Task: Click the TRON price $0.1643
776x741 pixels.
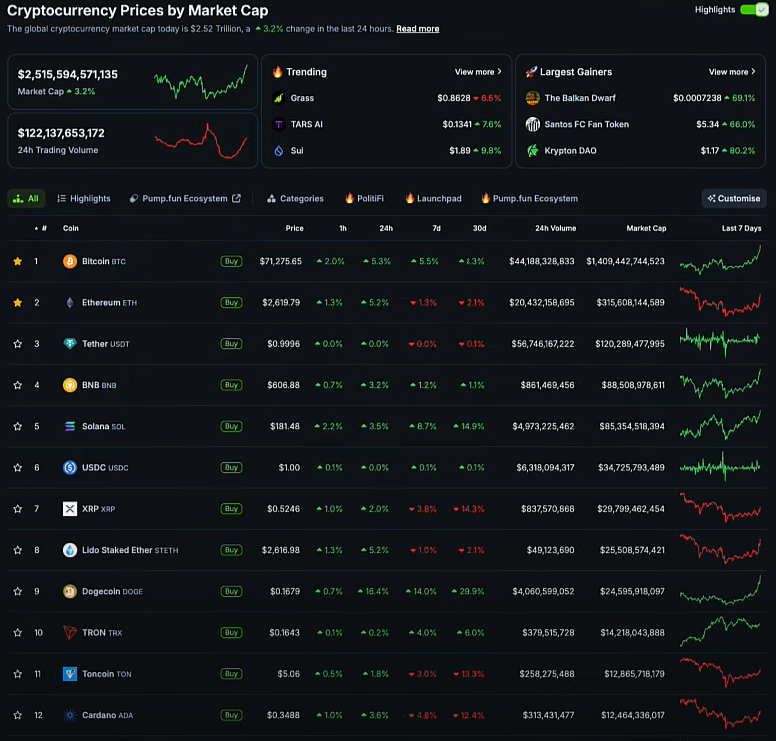Action: click(284, 633)
